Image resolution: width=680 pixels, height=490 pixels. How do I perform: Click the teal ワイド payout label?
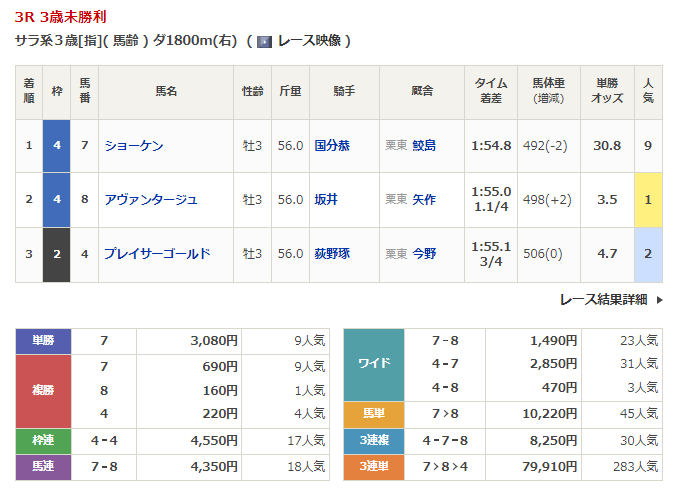pos(373,364)
